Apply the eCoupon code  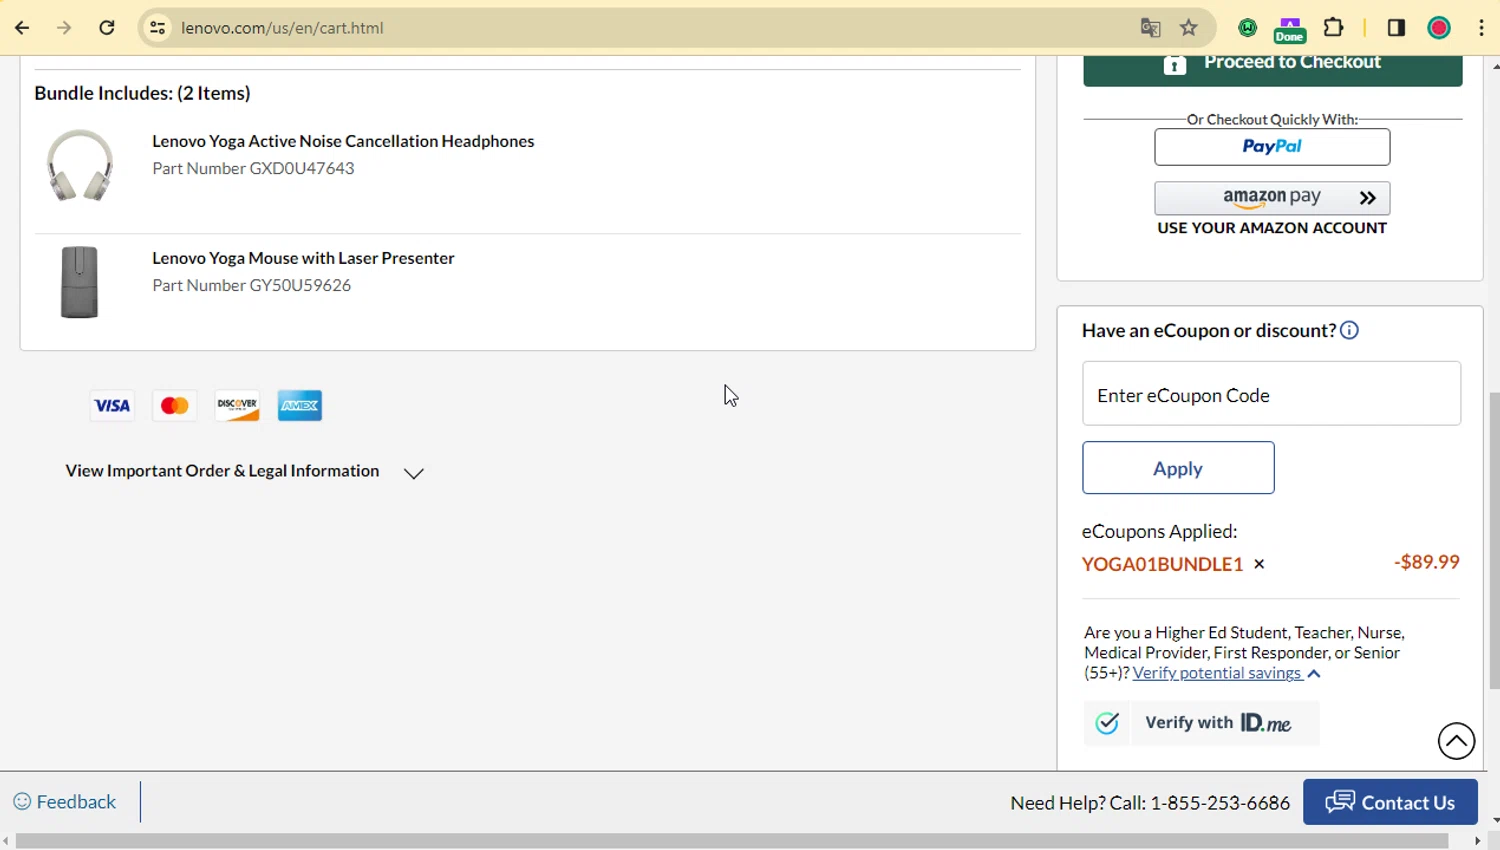(1178, 468)
